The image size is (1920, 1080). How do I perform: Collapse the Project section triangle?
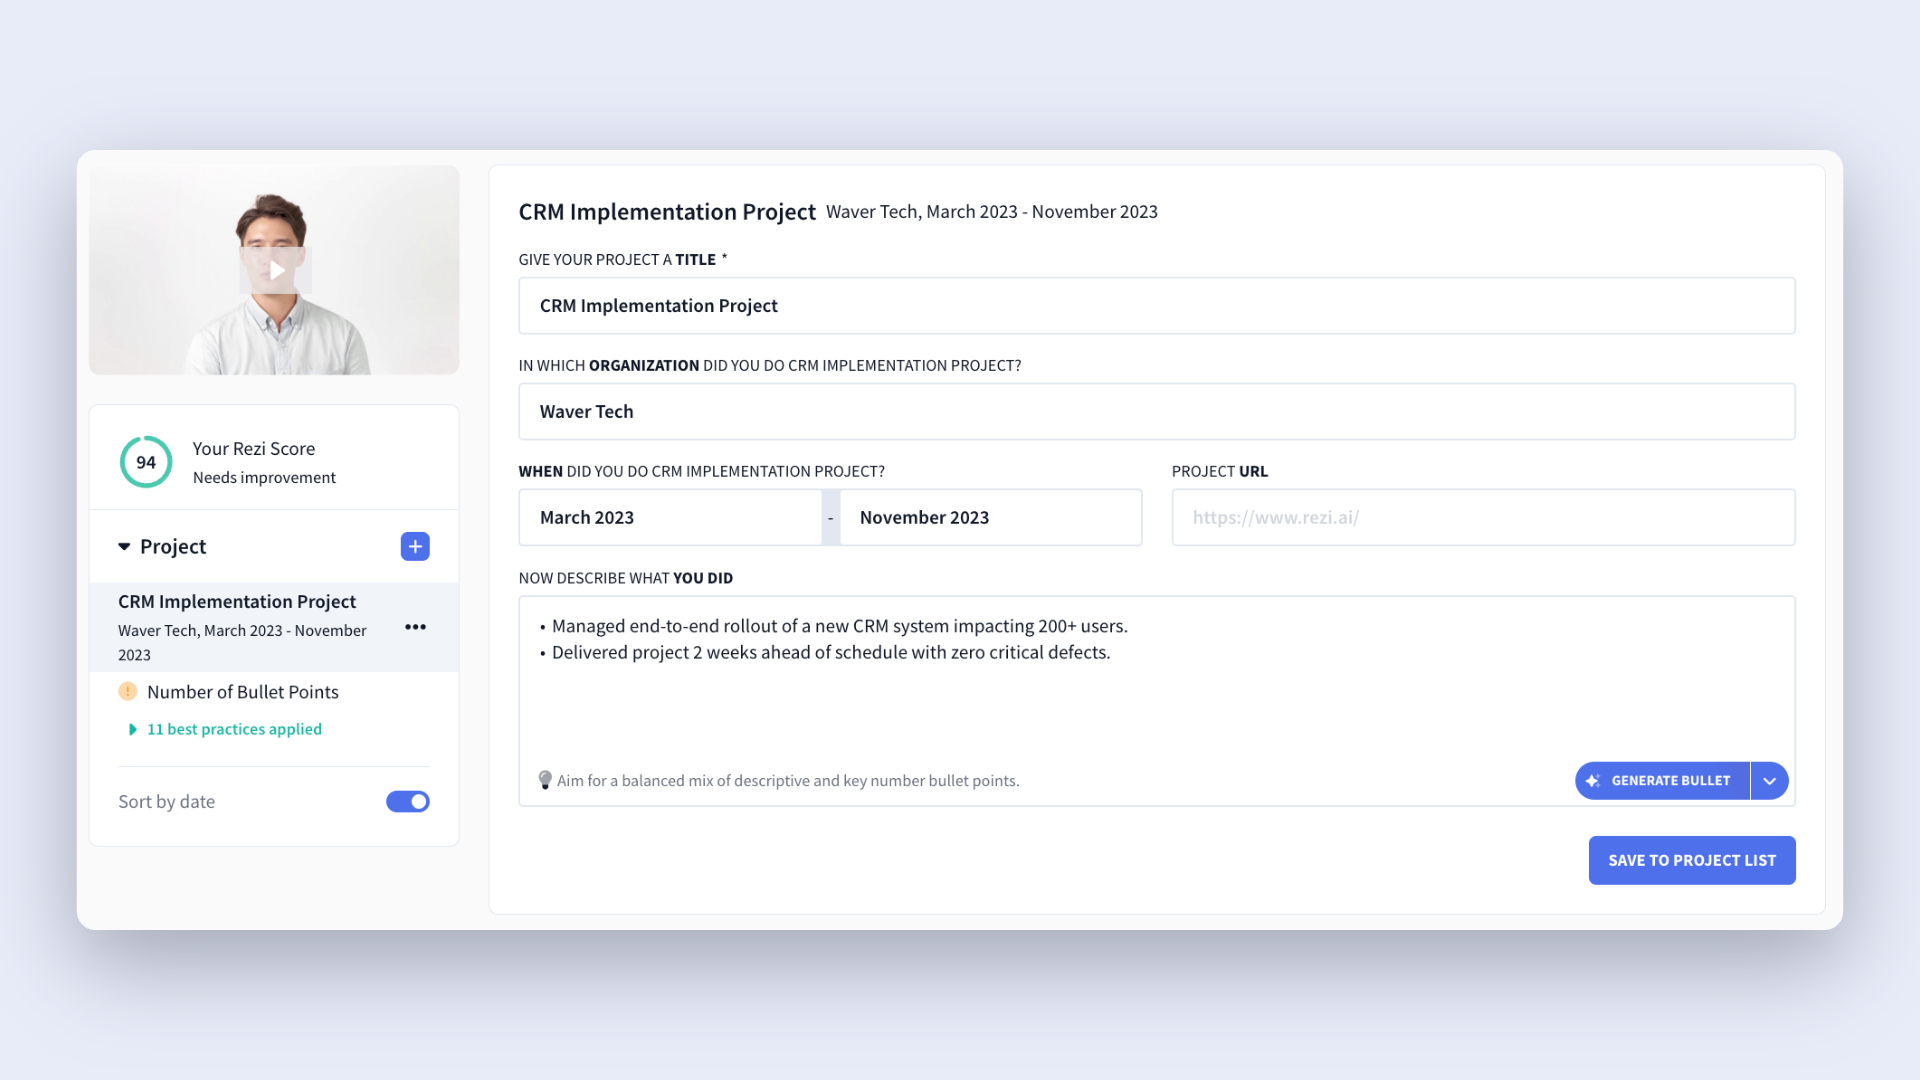[x=124, y=547]
